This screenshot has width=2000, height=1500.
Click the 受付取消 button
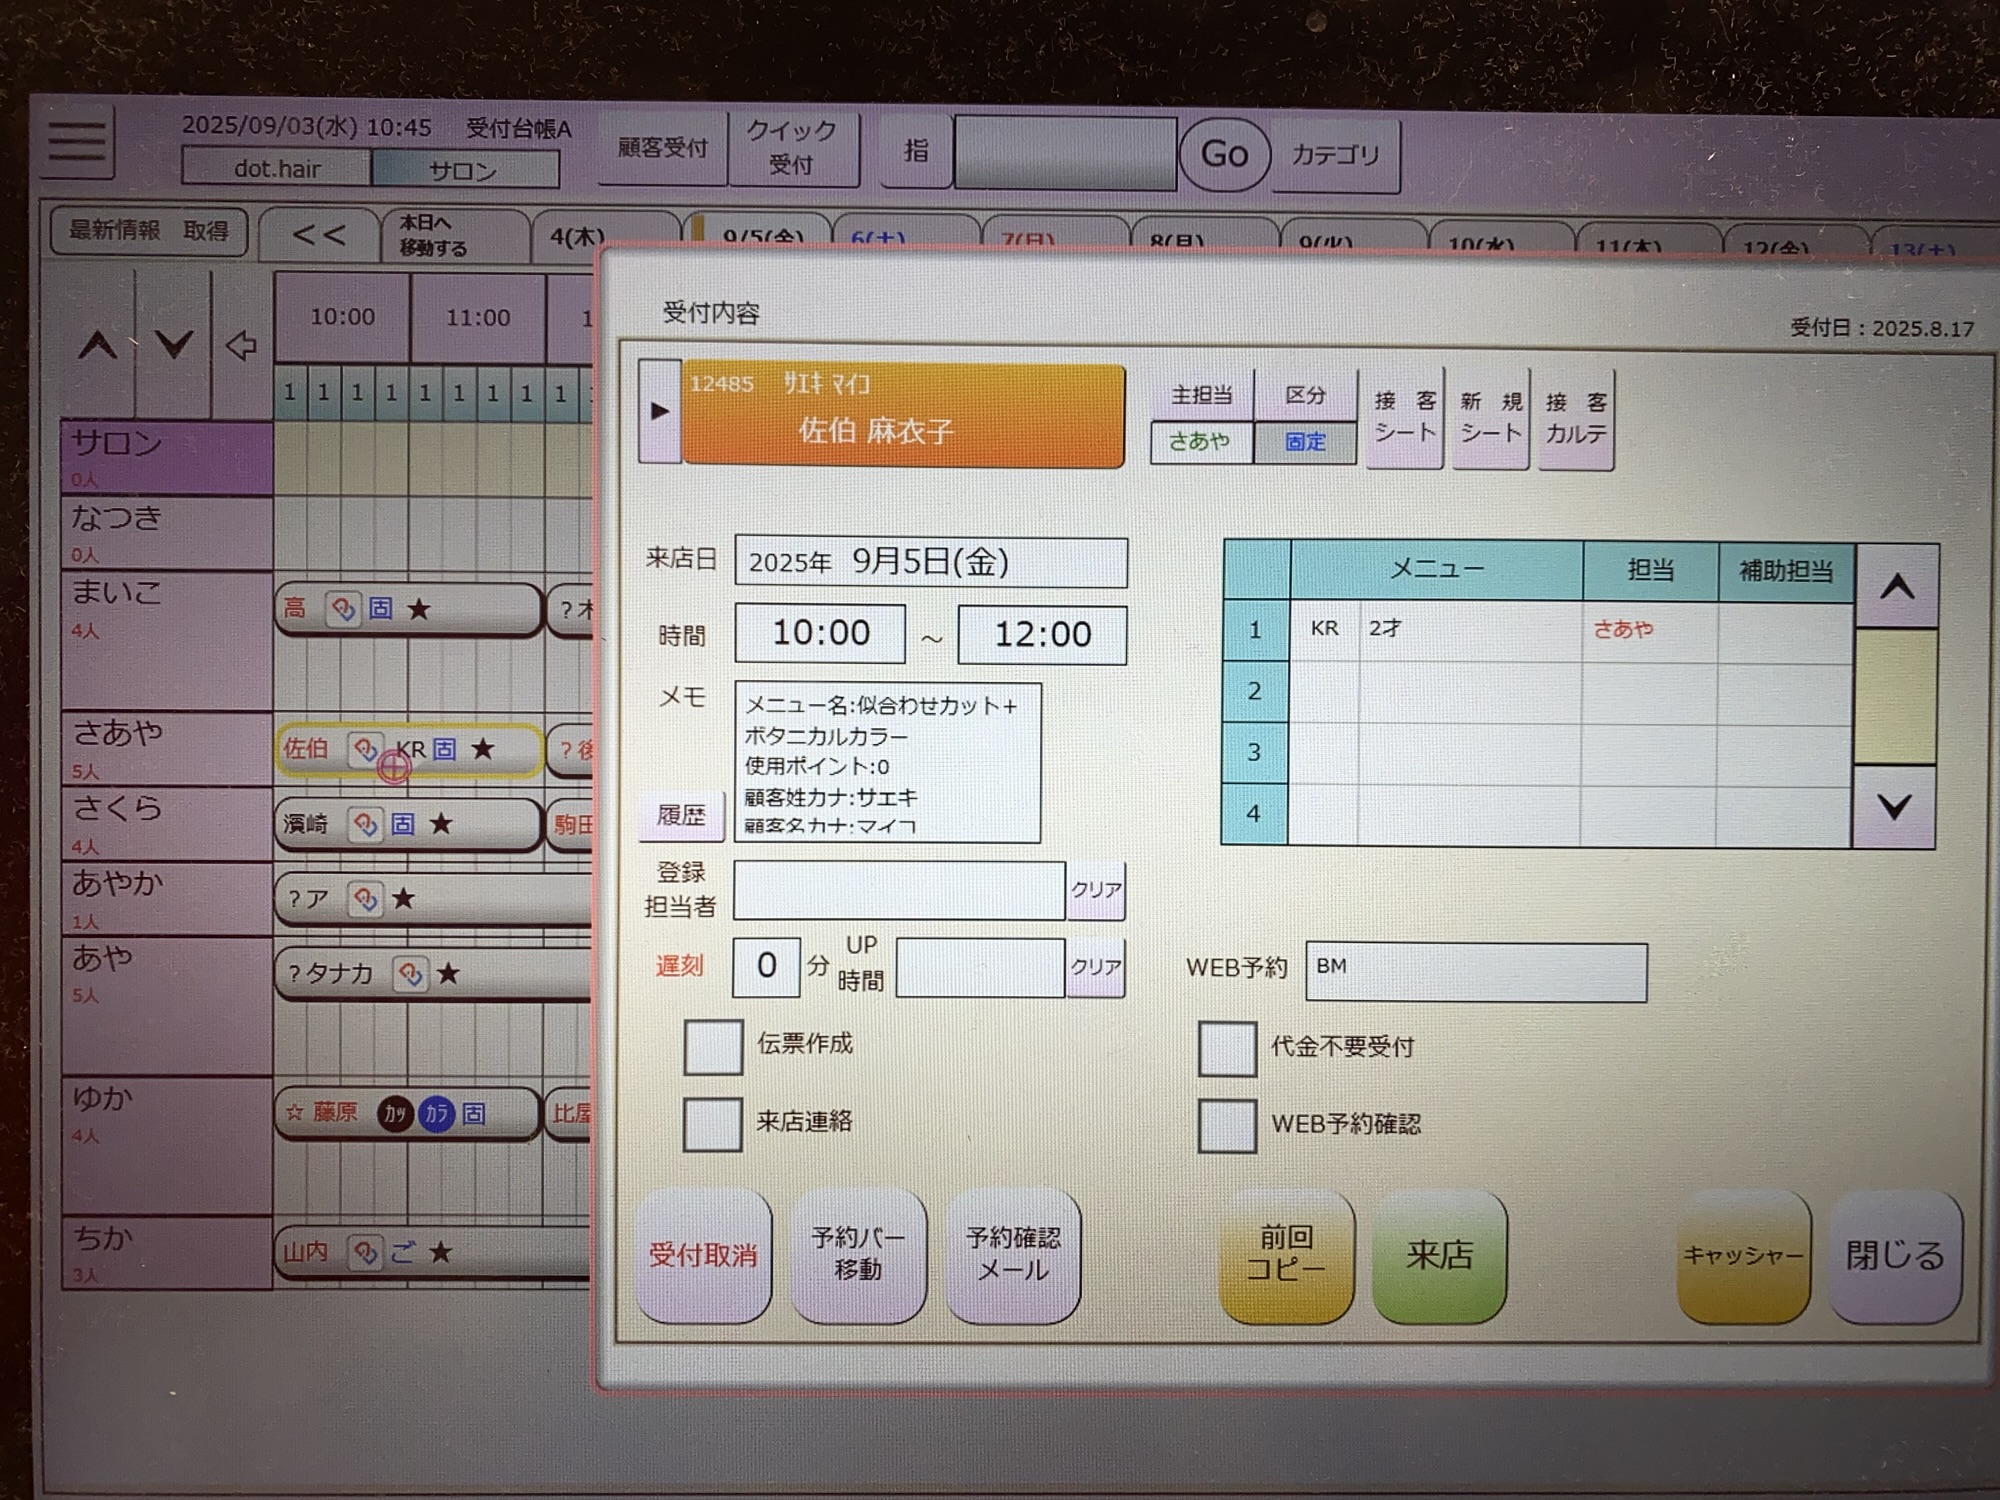[703, 1255]
